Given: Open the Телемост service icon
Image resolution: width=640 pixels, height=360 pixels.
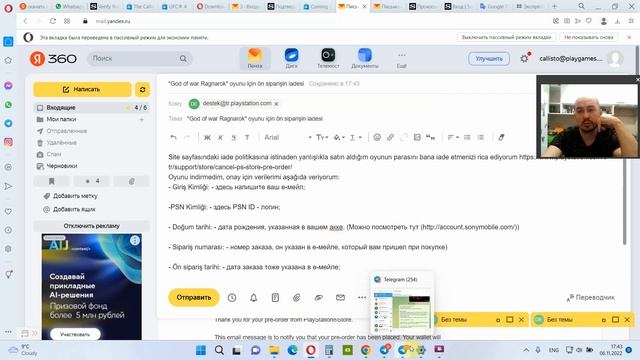Looking at the screenshot, I should [x=328, y=58].
